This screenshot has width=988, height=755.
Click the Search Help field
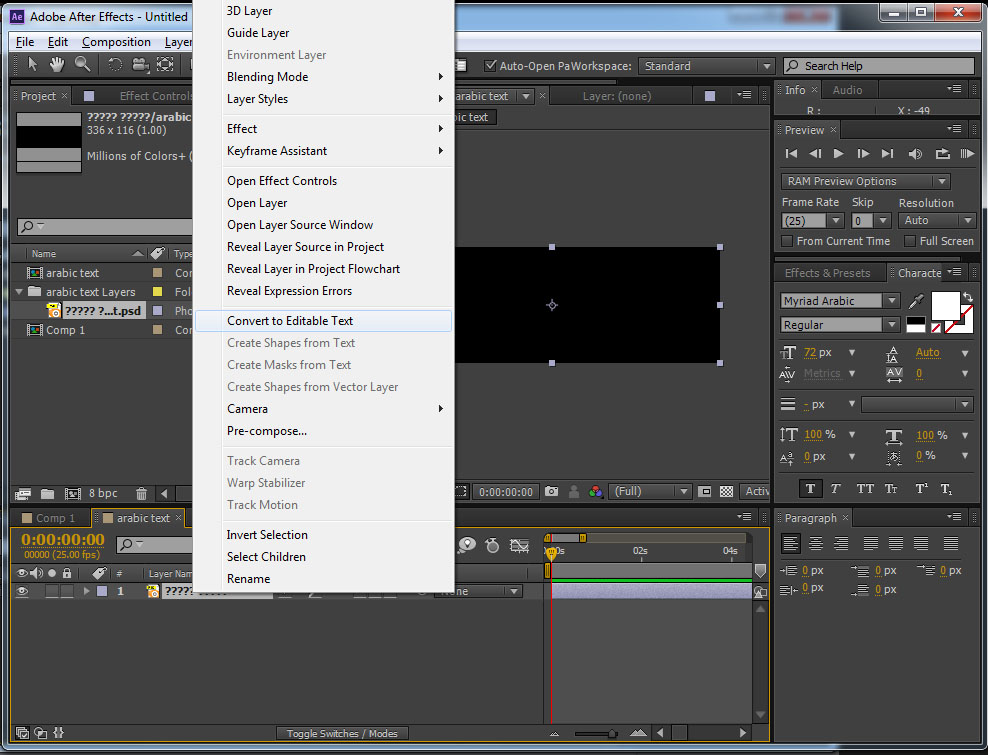click(x=878, y=66)
